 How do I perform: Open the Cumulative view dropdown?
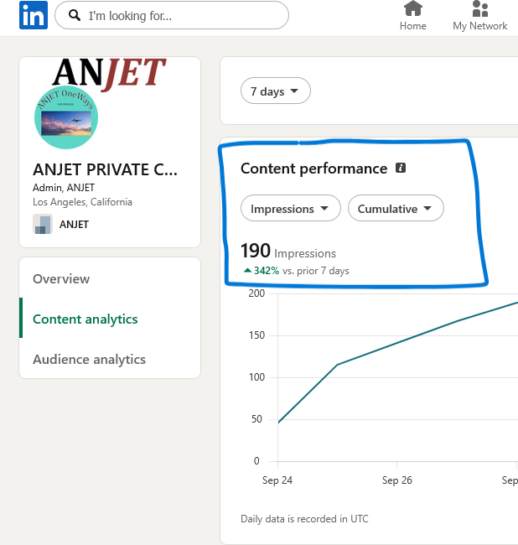coord(396,209)
